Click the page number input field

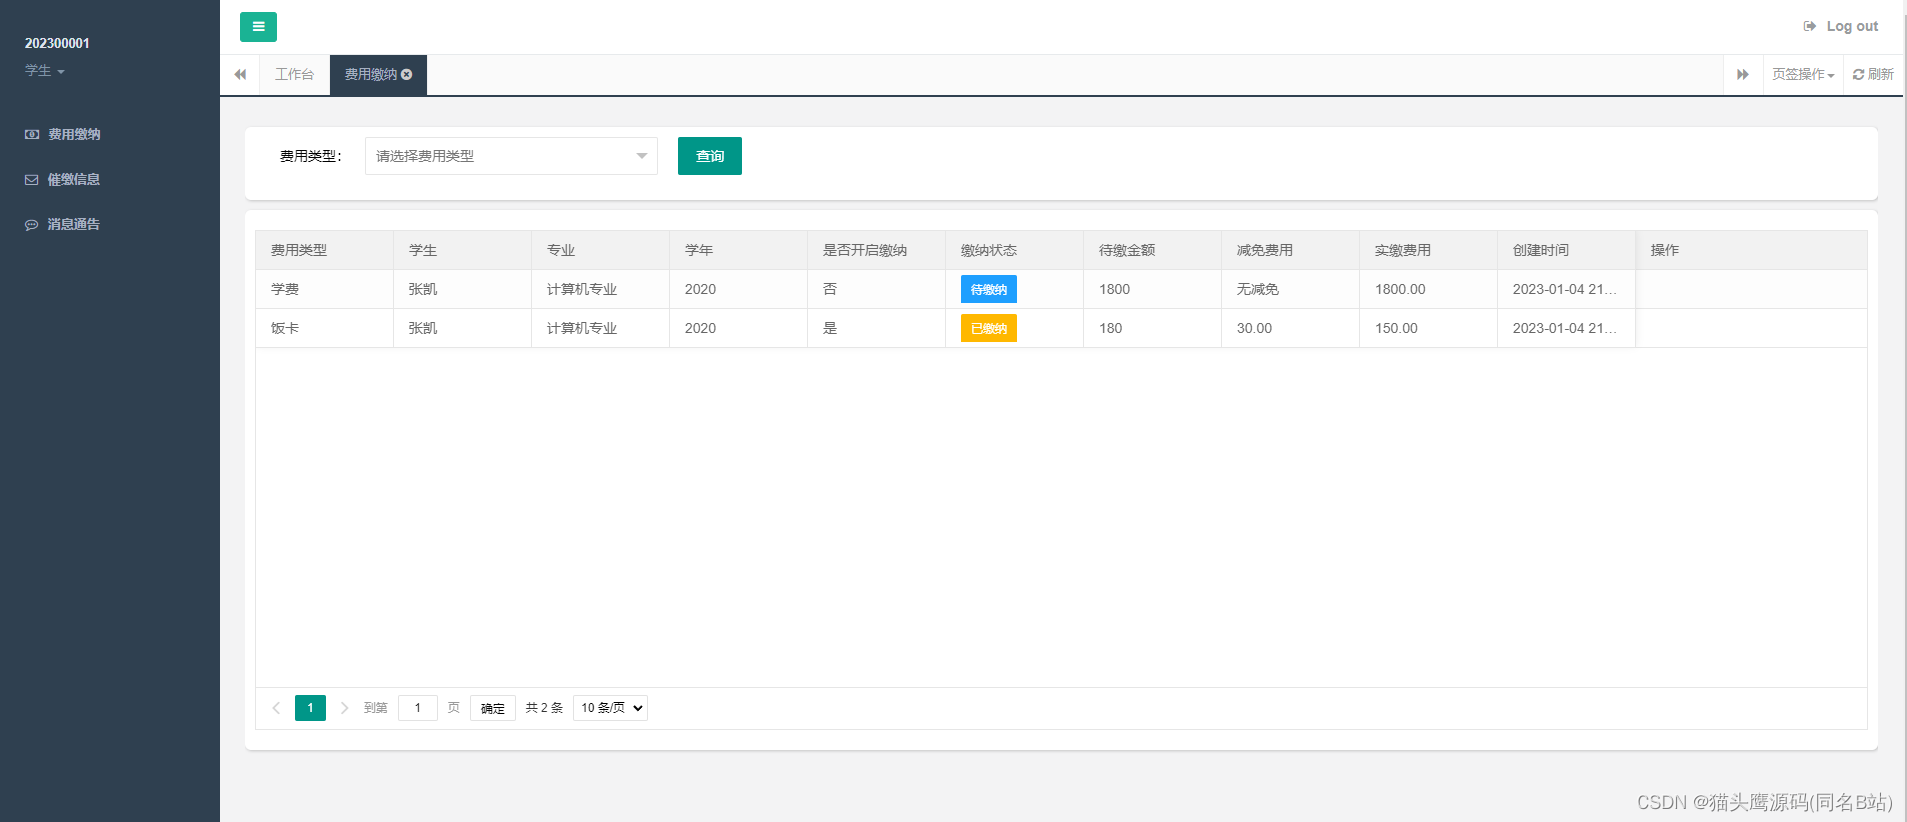[x=418, y=708]
